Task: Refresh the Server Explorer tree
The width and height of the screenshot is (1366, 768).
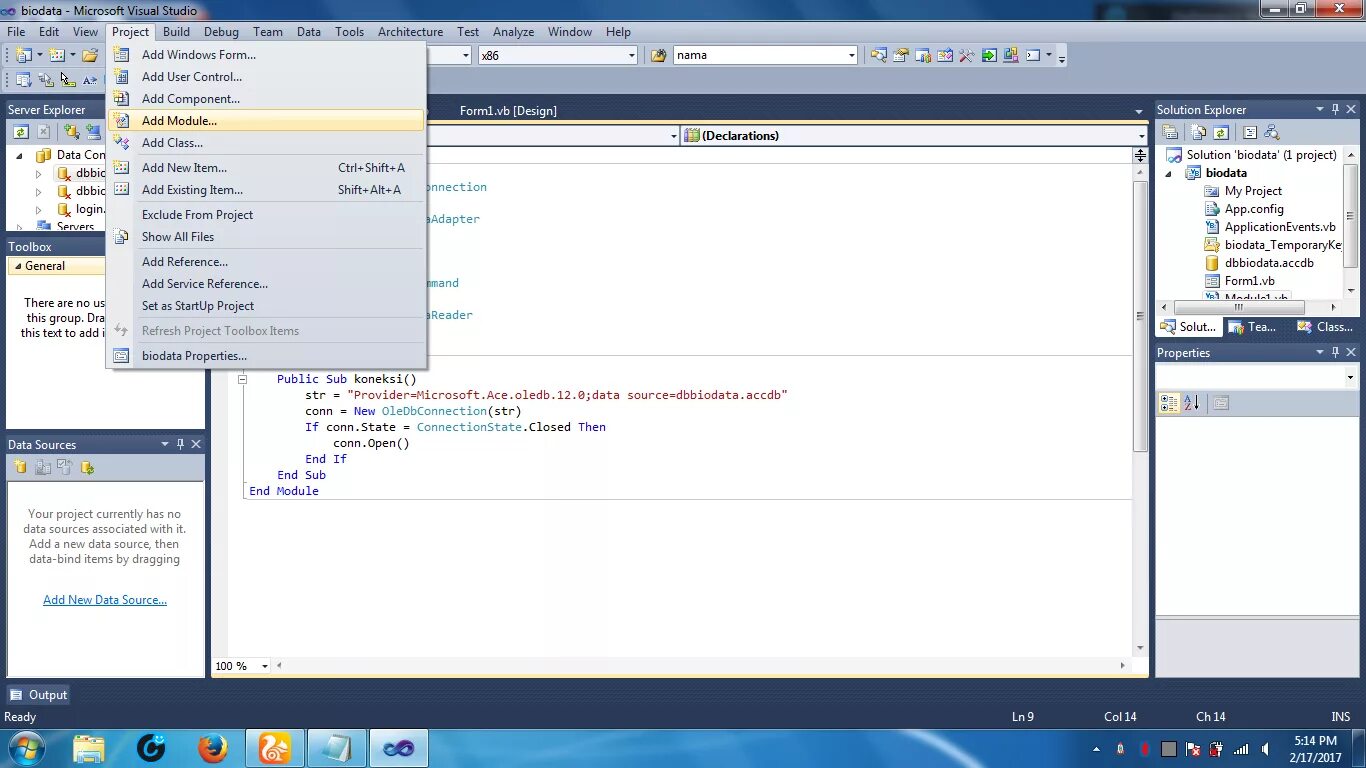Action: click(x=20, y=132)
